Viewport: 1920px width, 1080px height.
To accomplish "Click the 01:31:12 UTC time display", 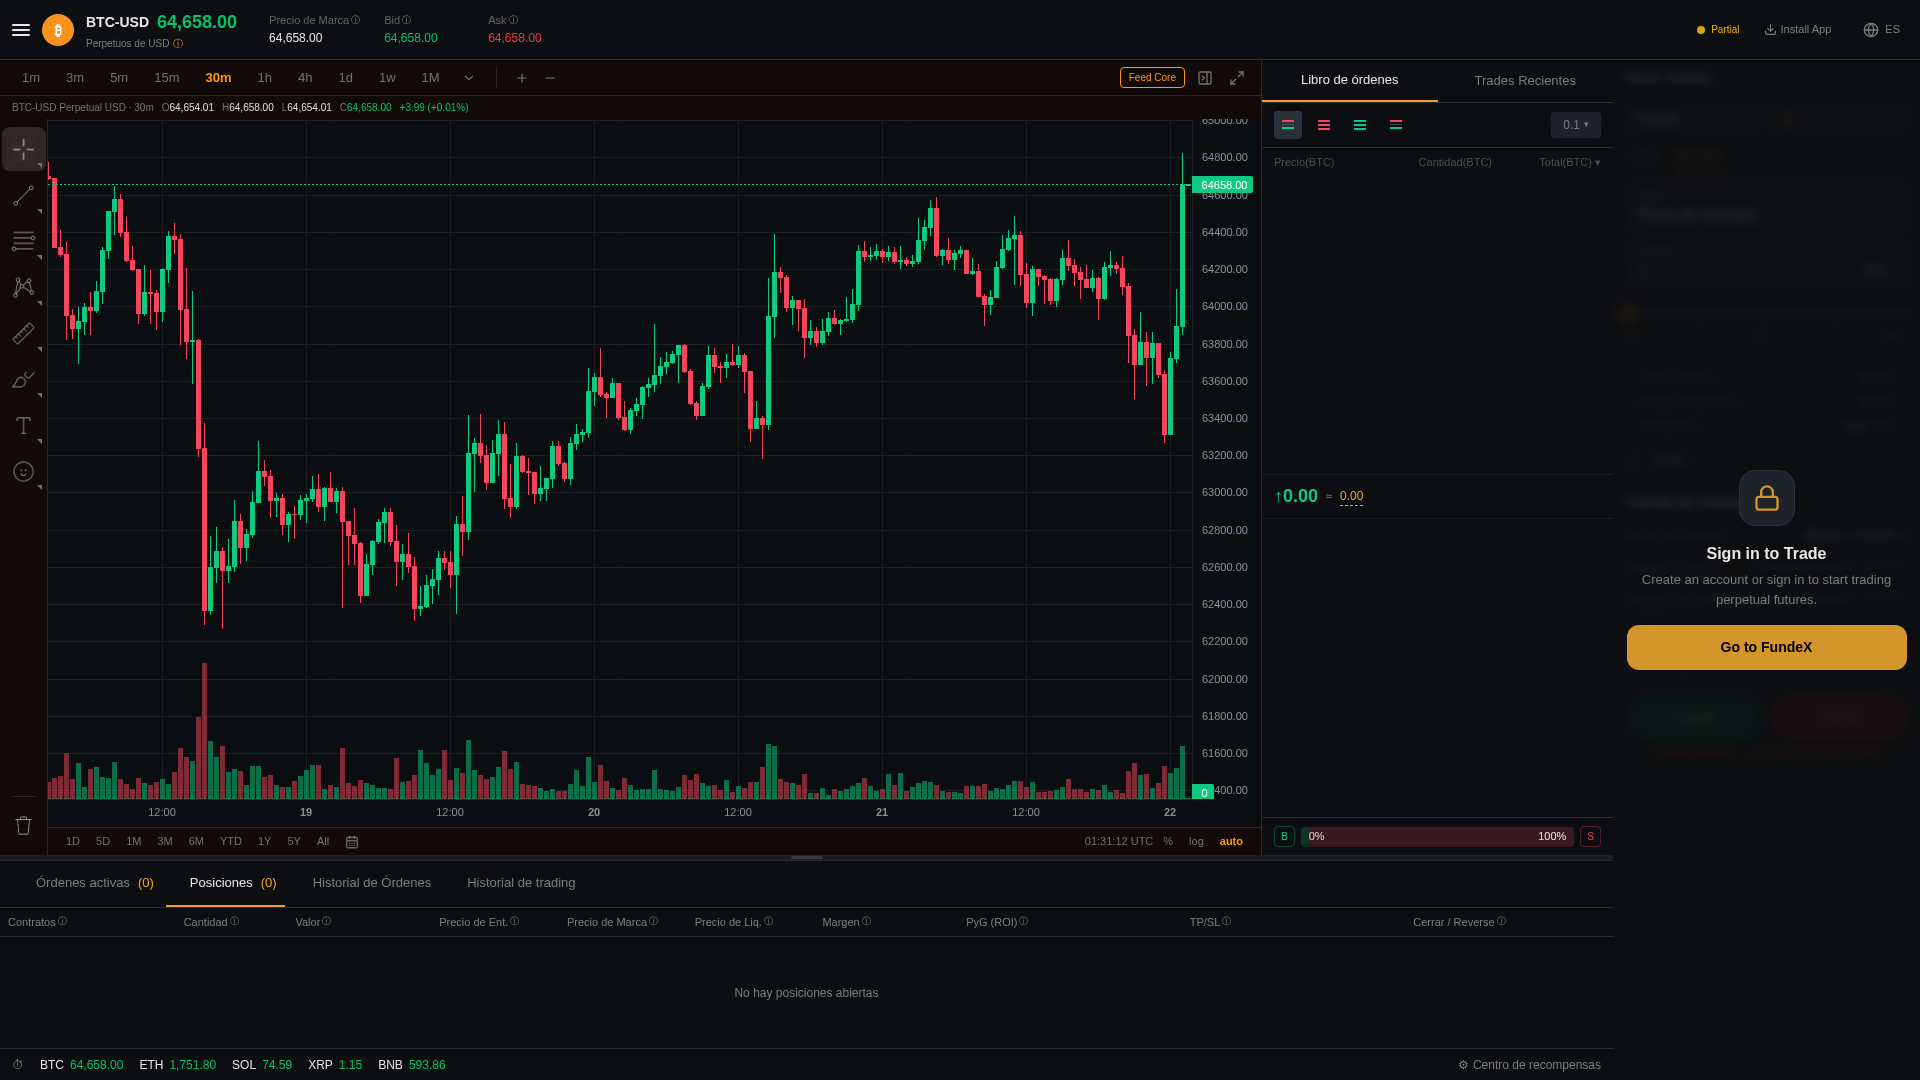I will [1118, 842].
